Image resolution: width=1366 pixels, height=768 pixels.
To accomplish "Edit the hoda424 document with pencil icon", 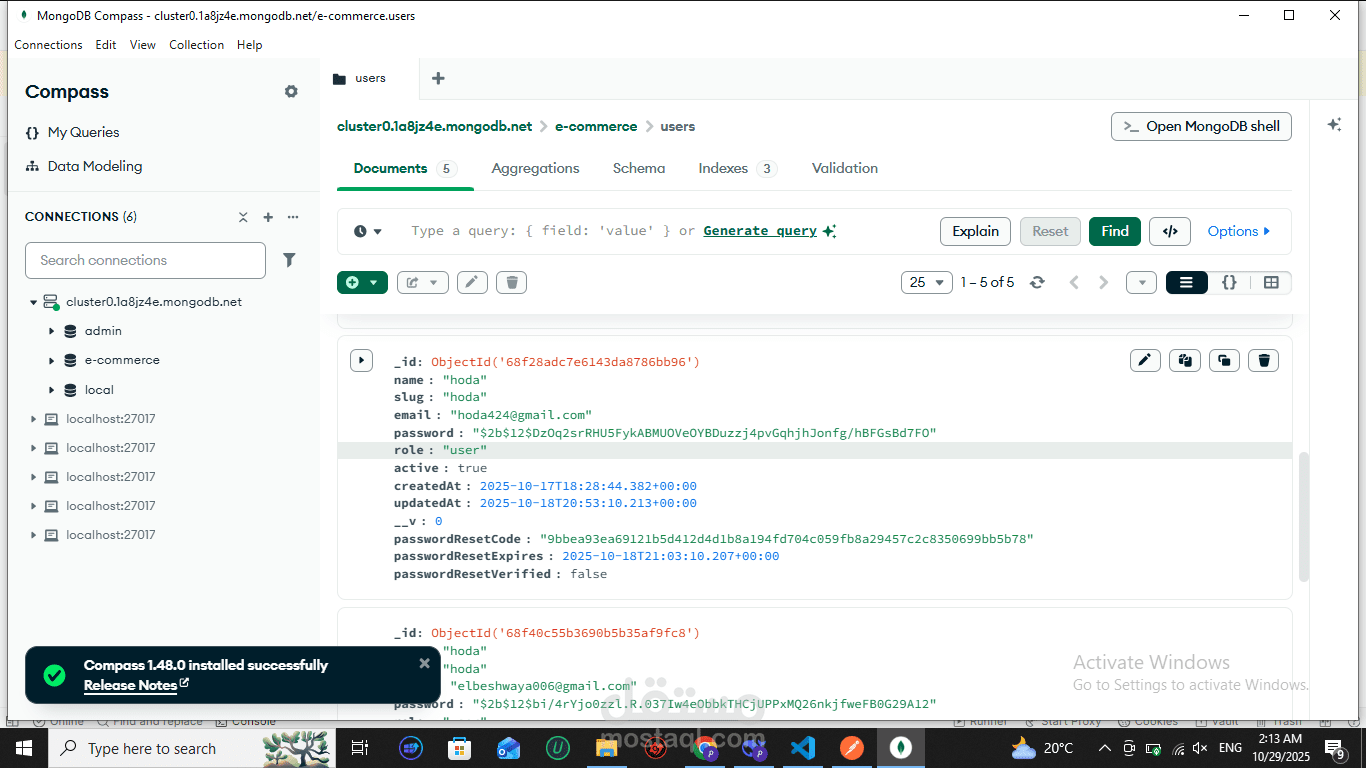I will (1145, 360).
